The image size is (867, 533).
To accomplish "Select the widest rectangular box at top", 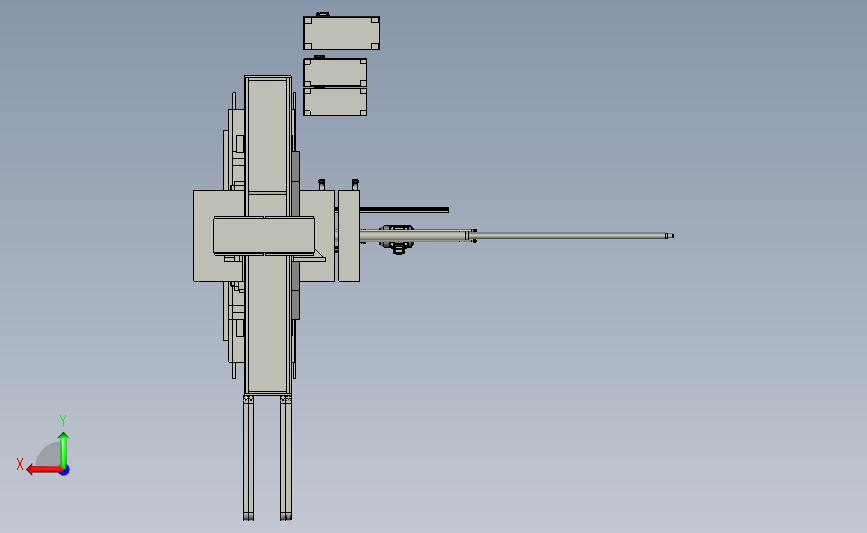I will point(341,33).
